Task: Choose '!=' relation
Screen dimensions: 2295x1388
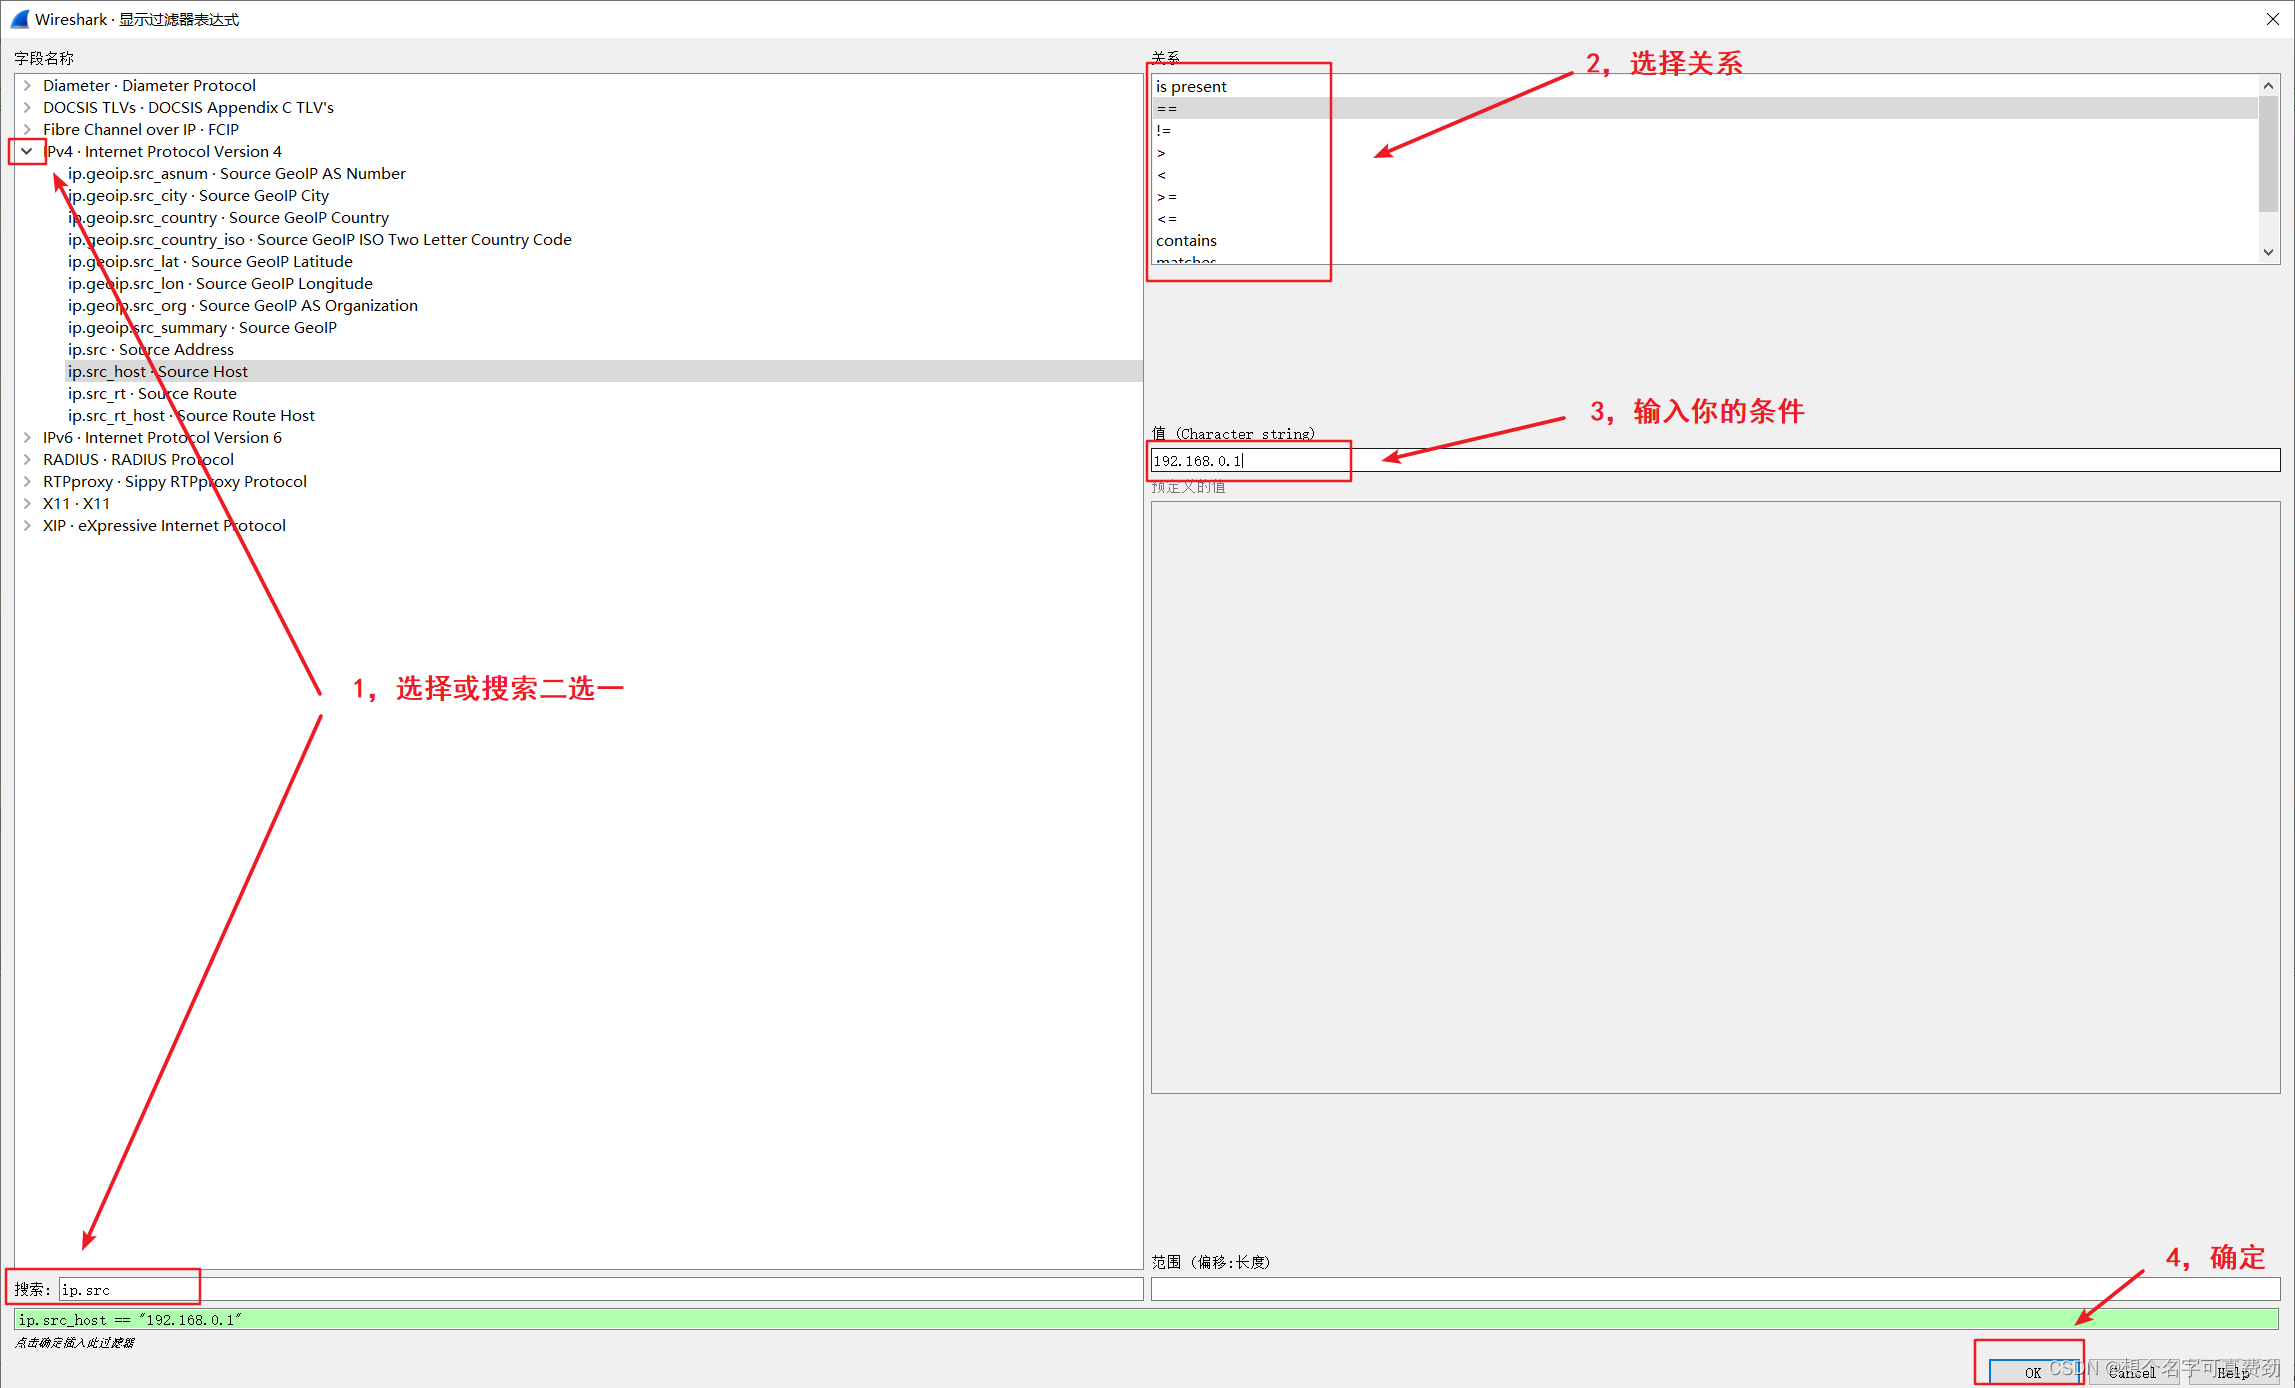Action: click(x=1705, y=131)
